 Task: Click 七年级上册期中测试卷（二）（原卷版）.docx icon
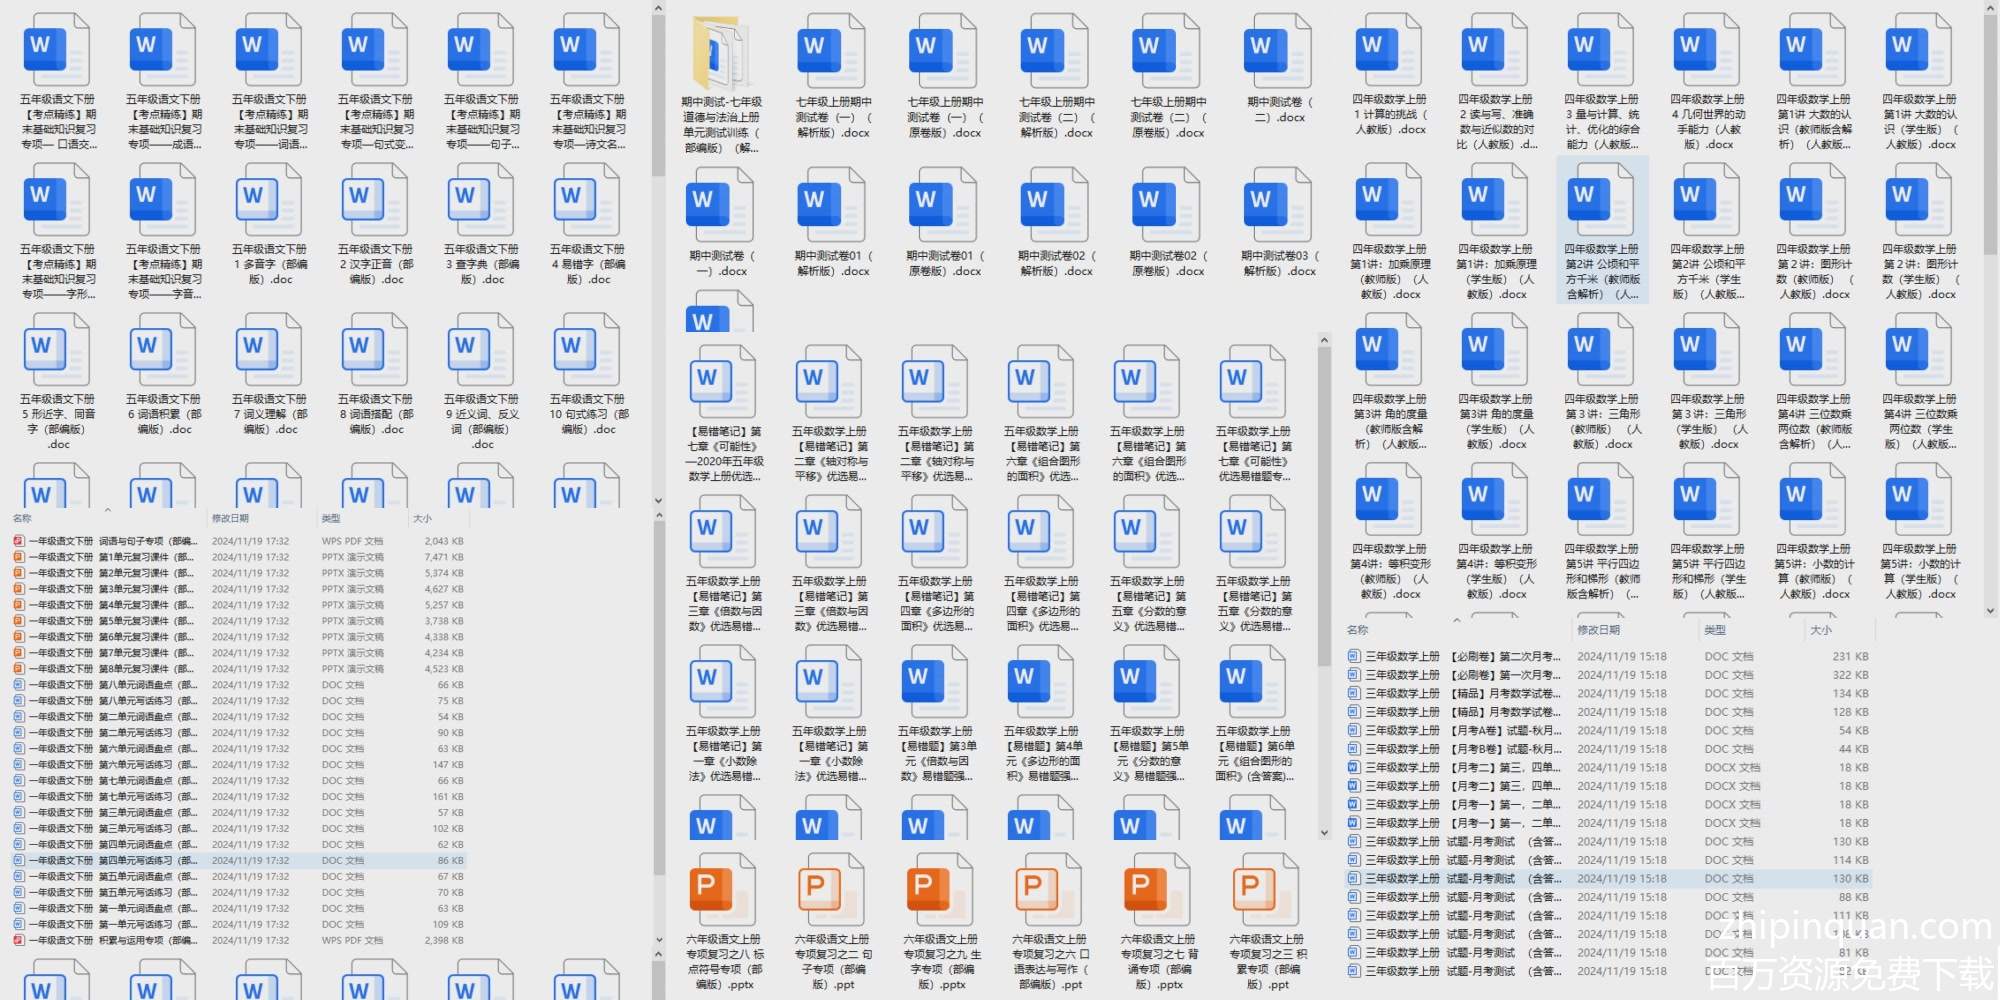tap(1166, 52)
